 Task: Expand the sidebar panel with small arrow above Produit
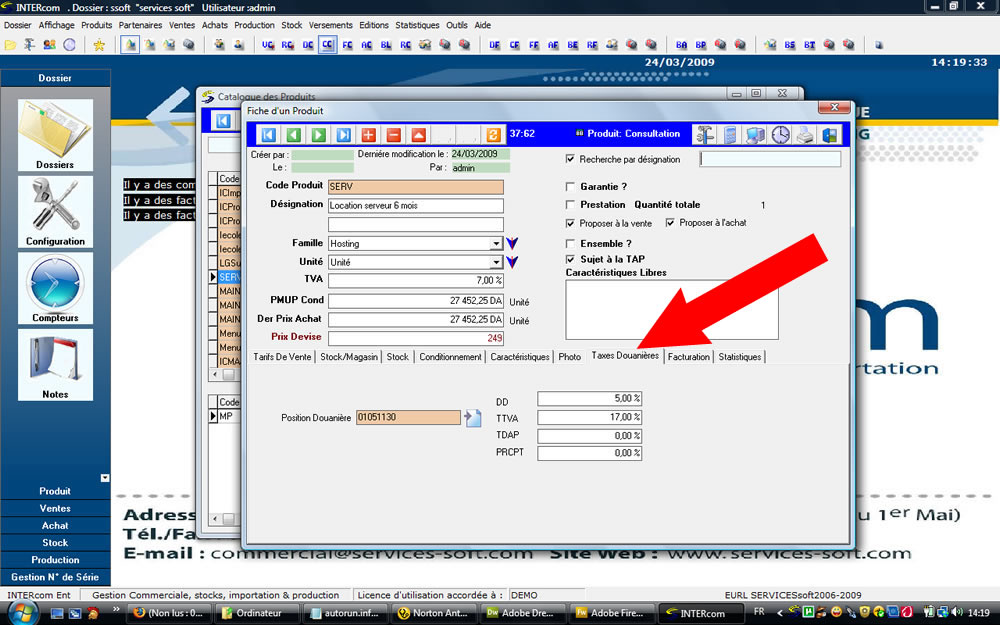pos(105,478)
